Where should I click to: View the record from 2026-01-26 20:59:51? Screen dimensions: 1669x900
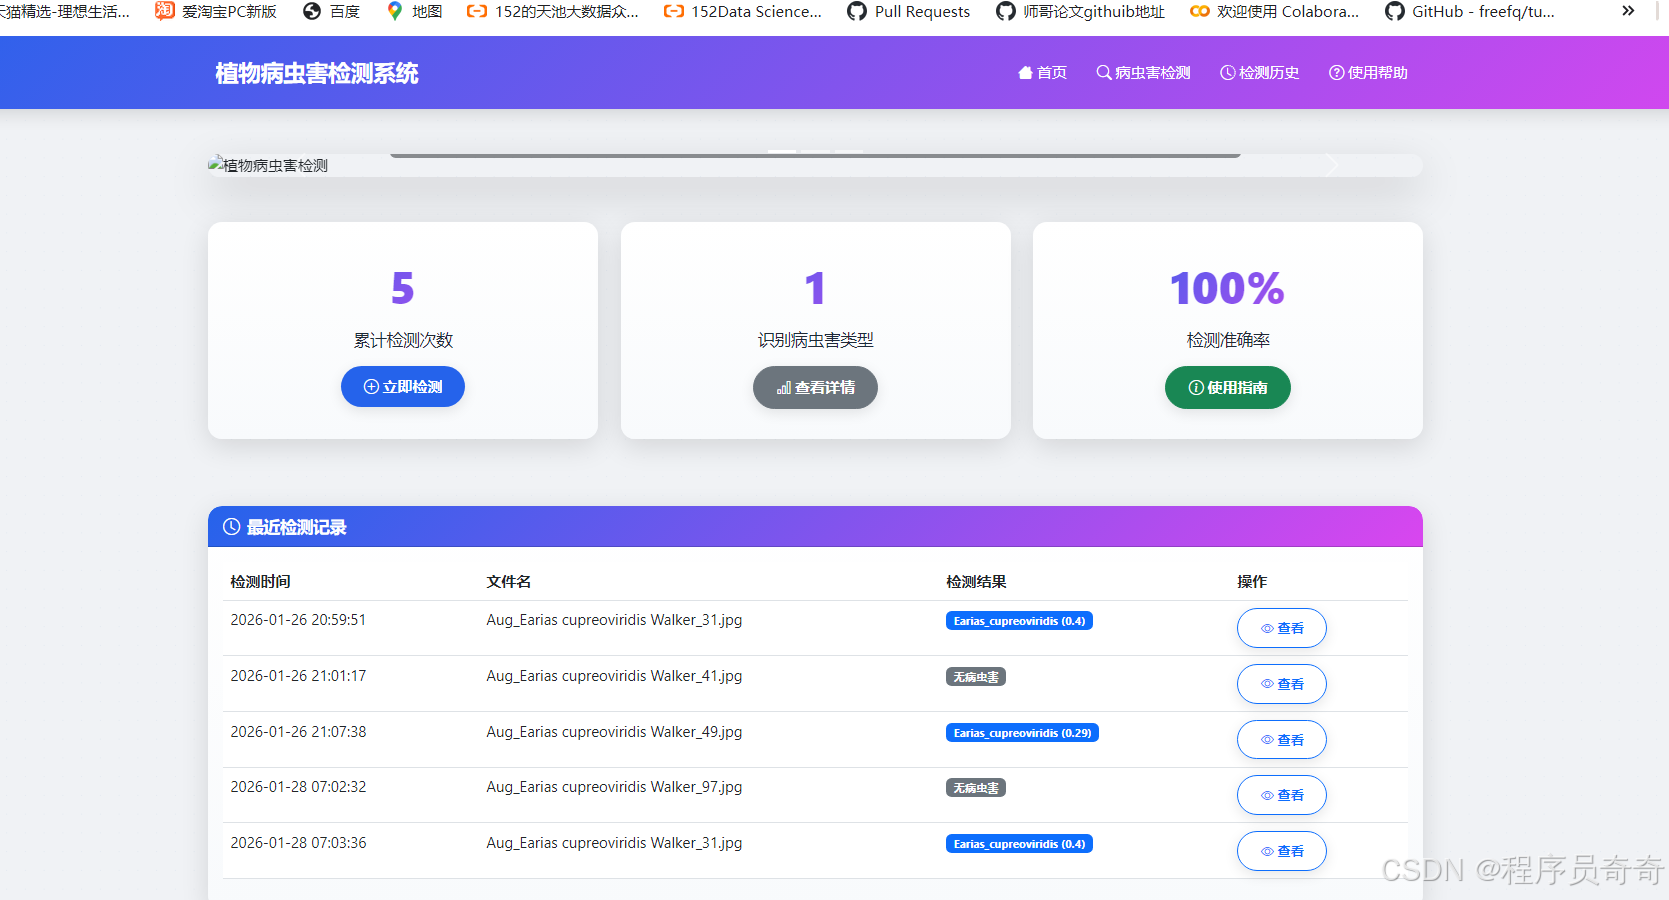[x=1281, y=628]
